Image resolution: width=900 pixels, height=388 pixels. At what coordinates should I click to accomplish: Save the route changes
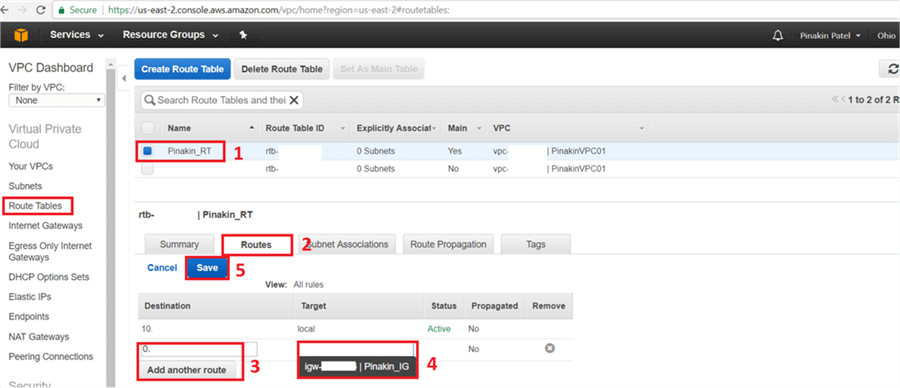pos(207,267)
